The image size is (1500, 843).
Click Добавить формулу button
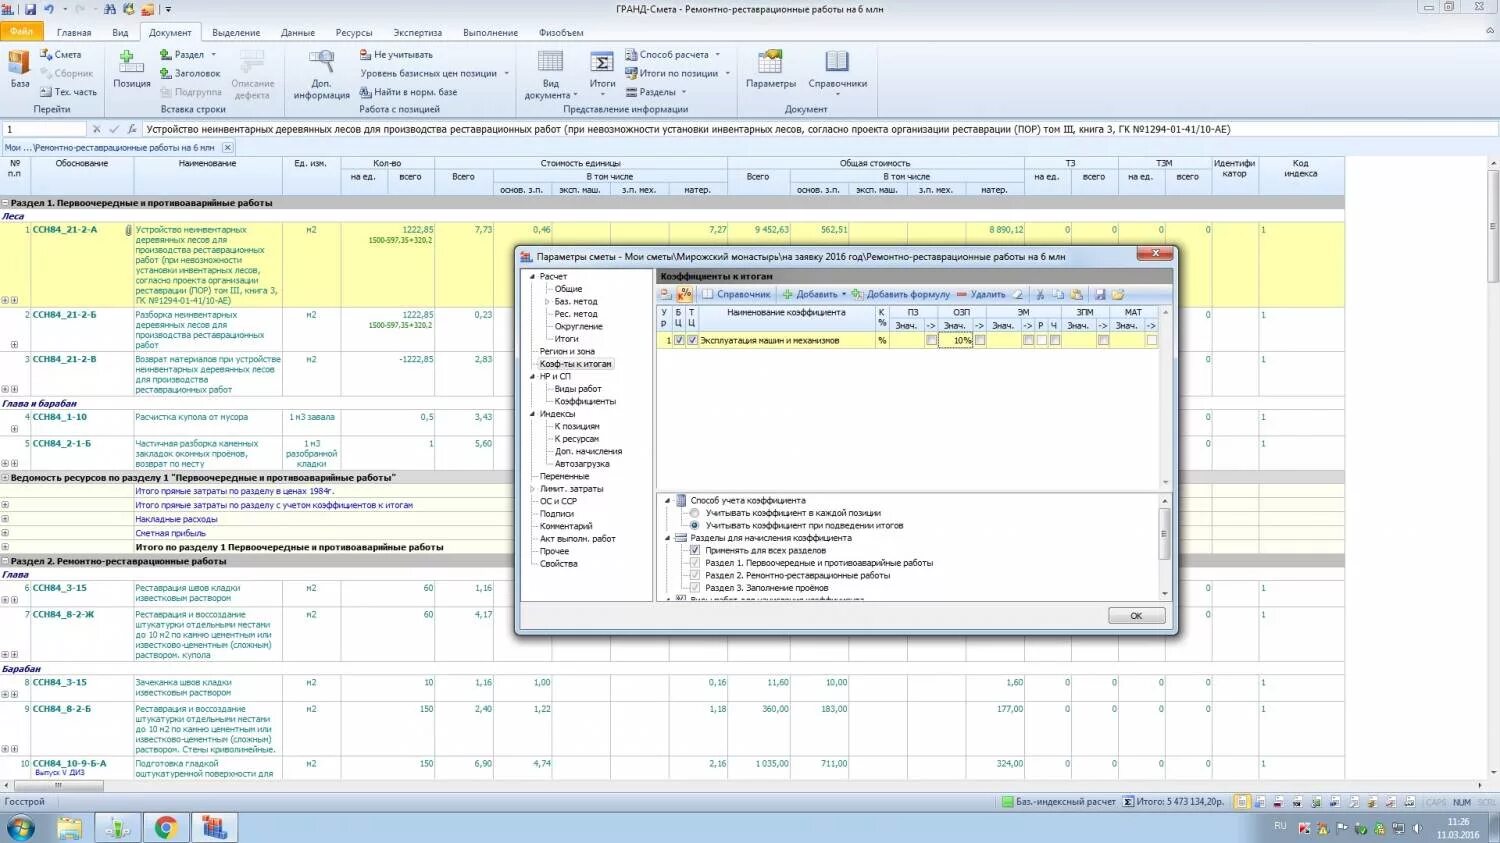click(x=900, y=294)
